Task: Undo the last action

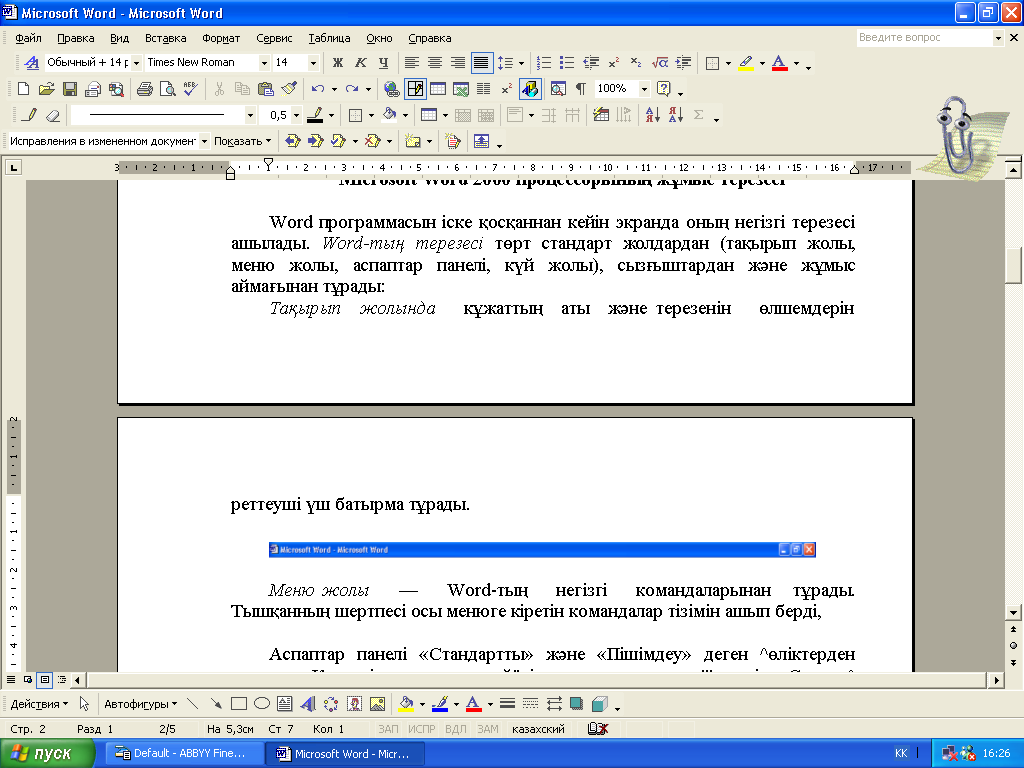Action: pos(317,89)
